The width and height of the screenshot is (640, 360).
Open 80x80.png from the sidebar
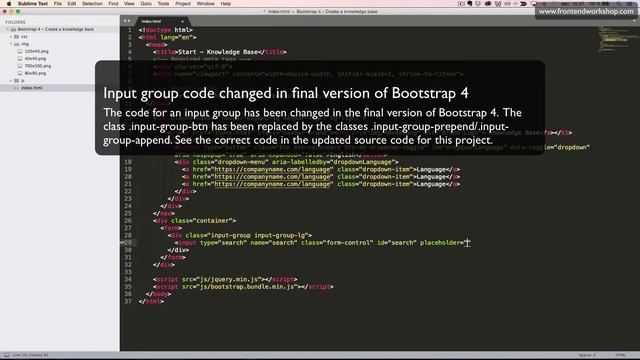pos(35,73)
